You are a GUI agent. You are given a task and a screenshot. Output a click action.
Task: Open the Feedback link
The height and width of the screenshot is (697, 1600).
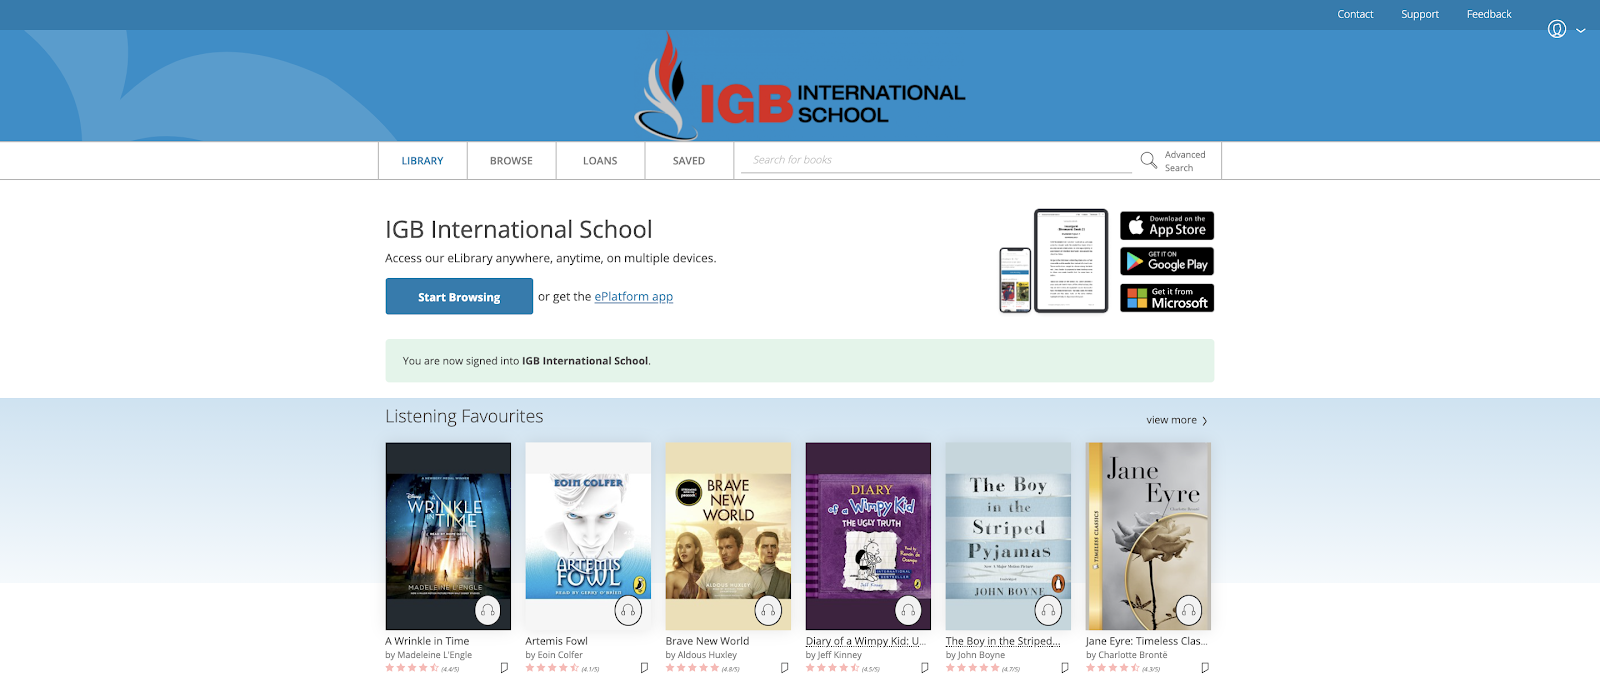tap(1489, 14)
